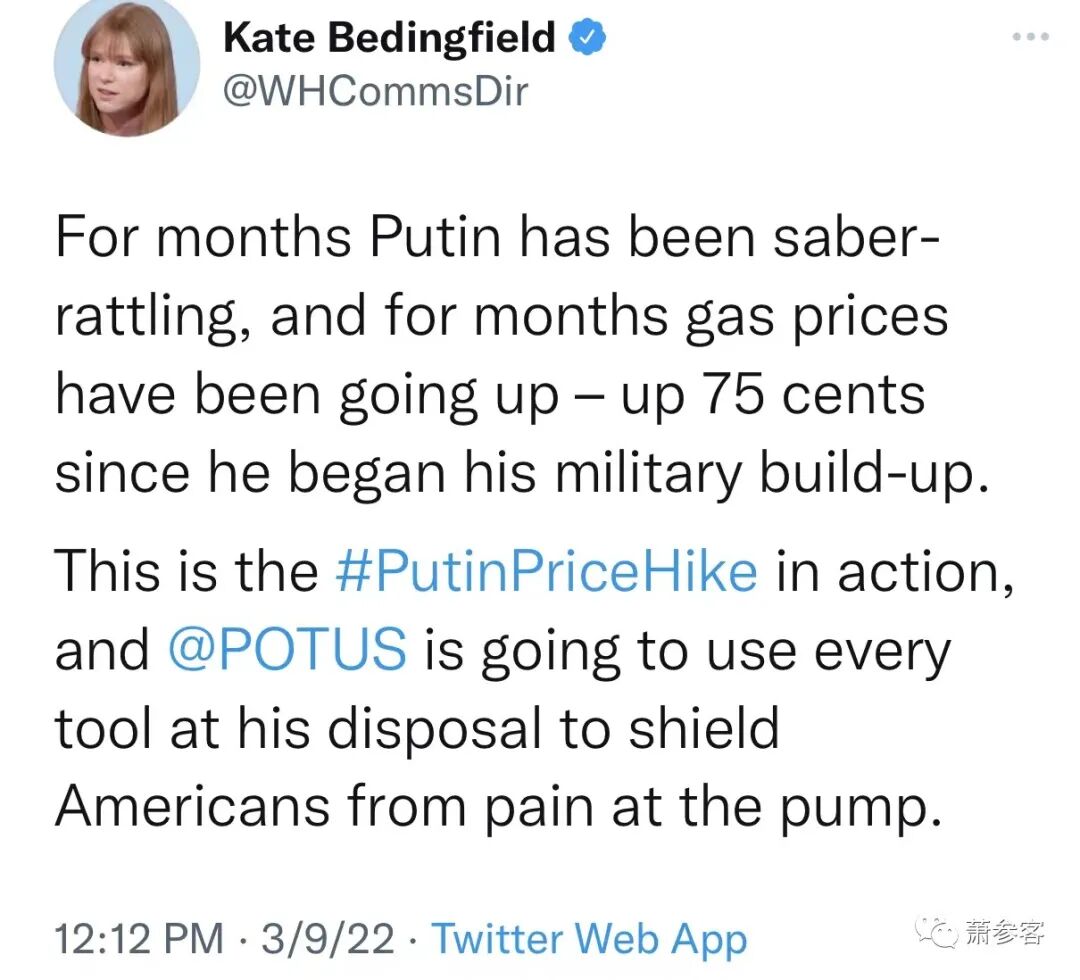Open the @WHCommsDir handle link
1080x980 pixels.
tap(375, 91)
